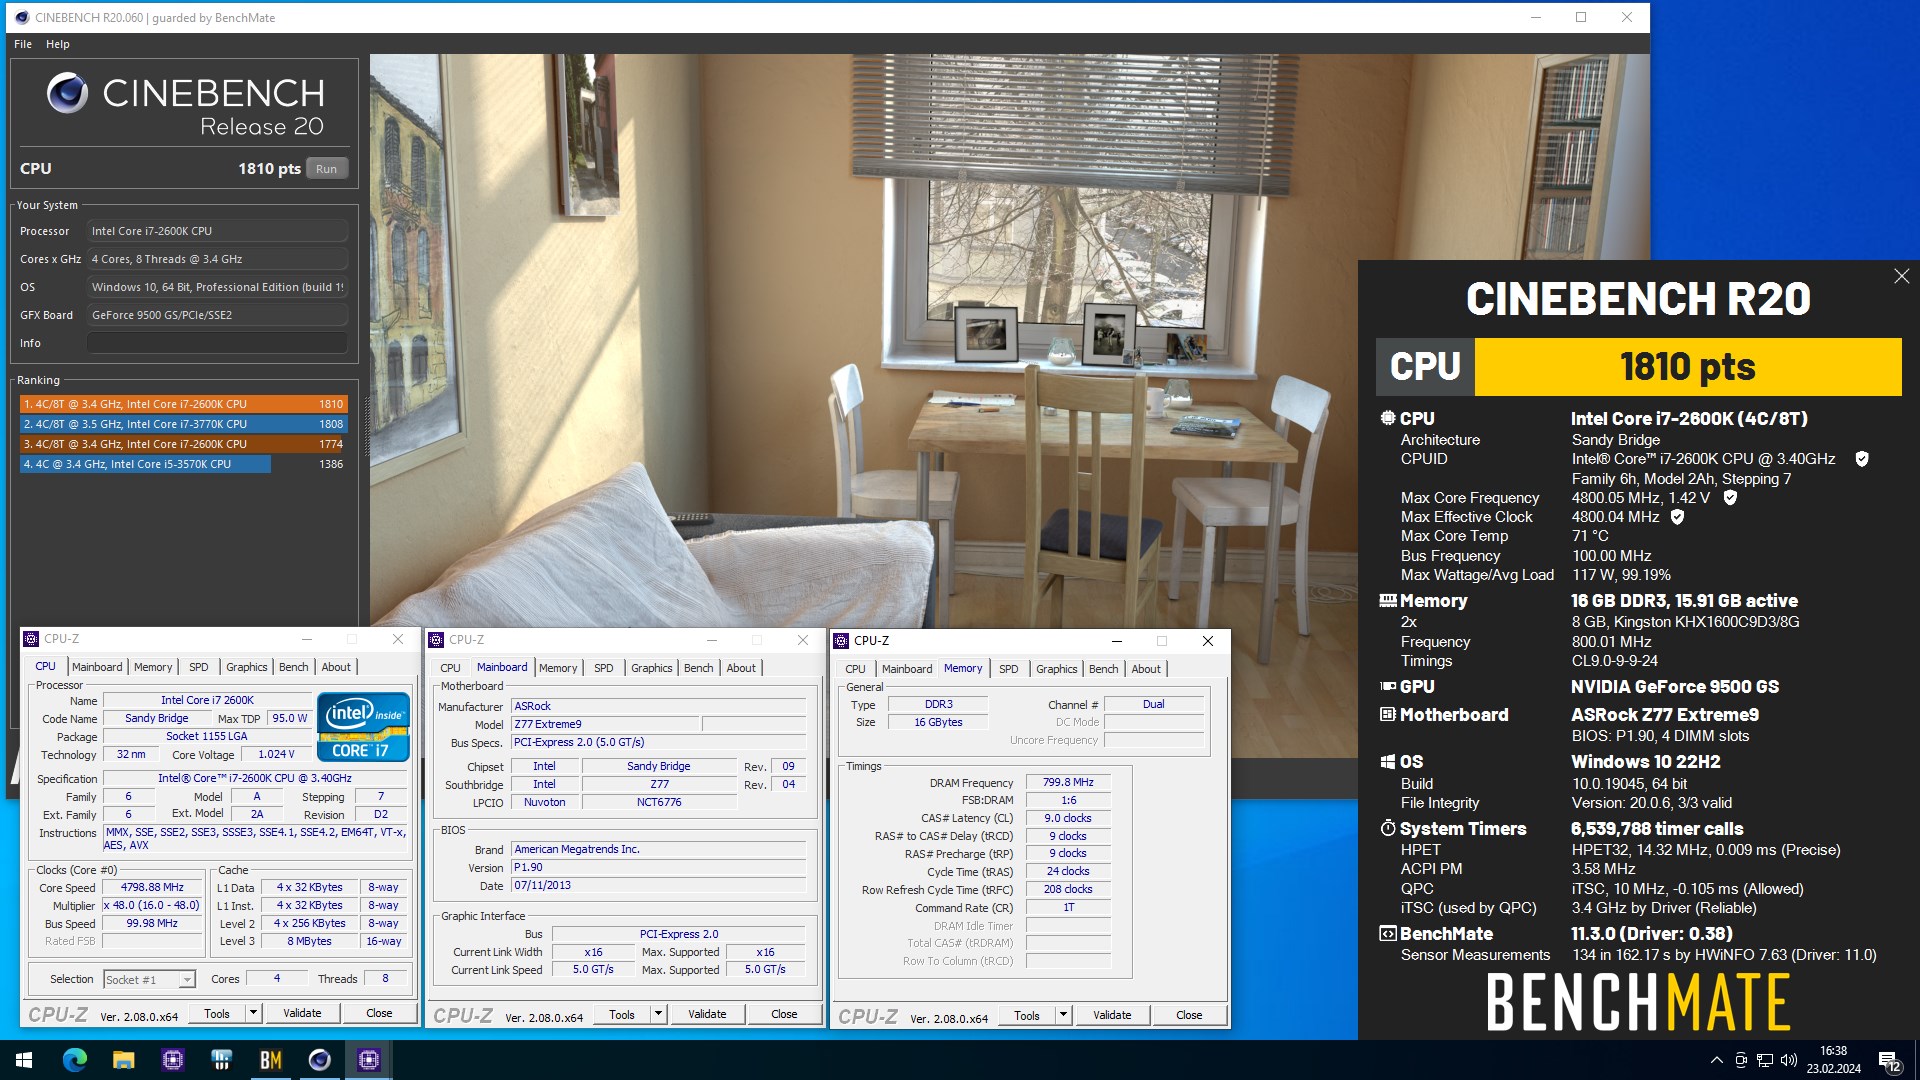
Task: Click the shield beside Max Core Frequency
Action: 1730,497
